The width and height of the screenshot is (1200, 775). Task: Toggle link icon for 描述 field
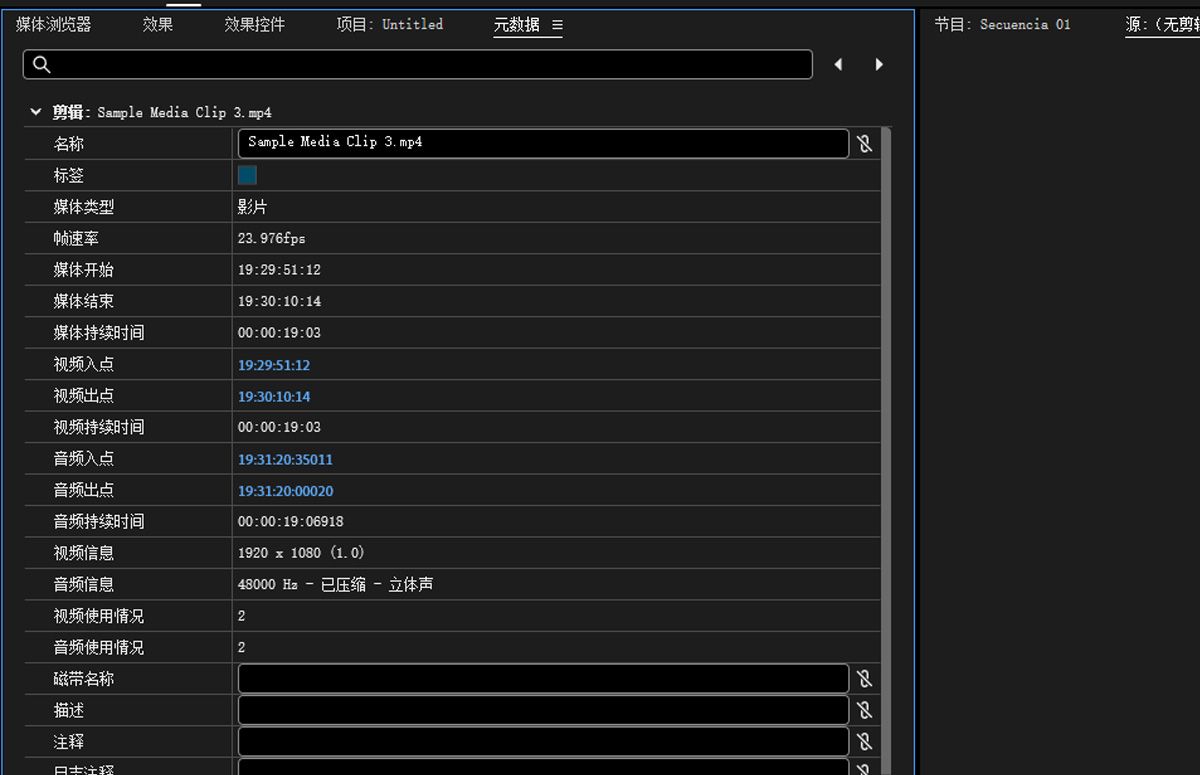(865, 710)
